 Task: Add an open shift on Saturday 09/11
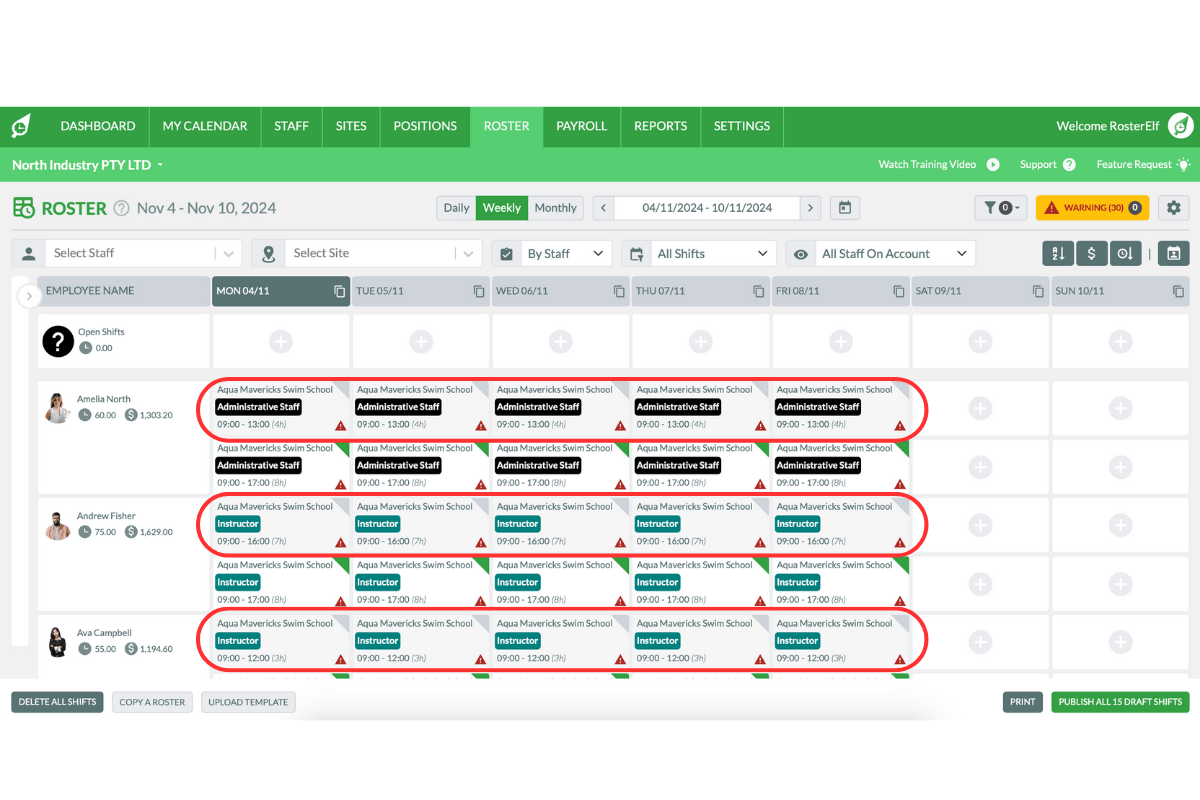click(x=981, y=342)
